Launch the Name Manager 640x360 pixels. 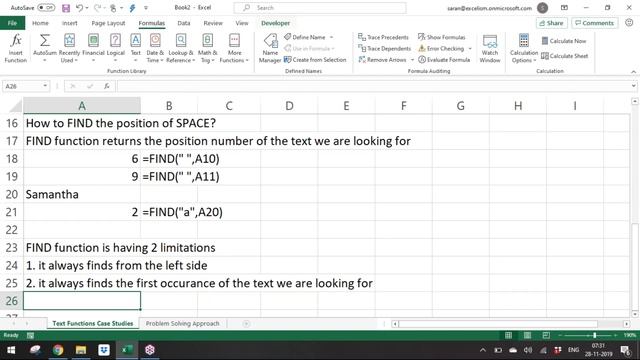pos(270,48)
